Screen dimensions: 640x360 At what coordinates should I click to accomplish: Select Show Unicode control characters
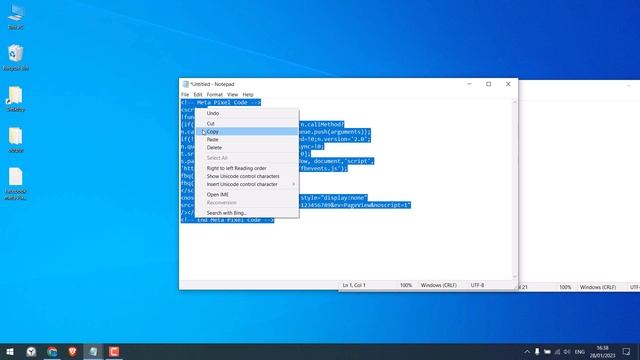(247, 176)
